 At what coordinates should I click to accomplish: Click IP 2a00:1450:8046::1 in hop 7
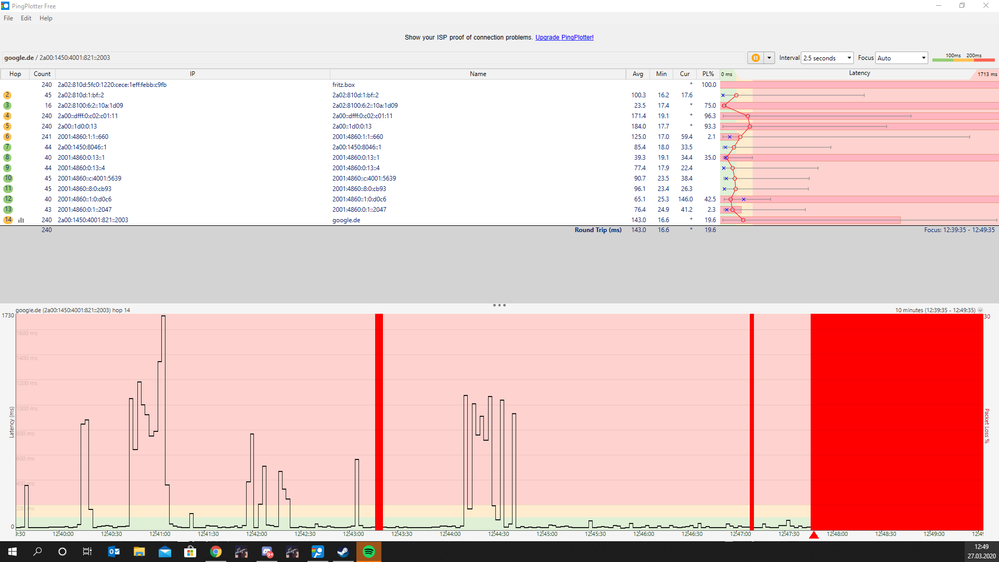82,147
